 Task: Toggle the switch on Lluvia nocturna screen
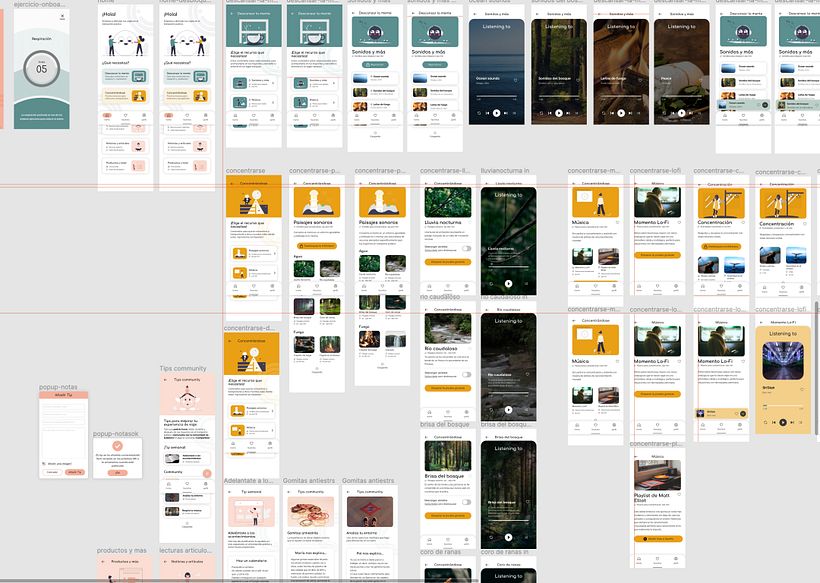pyautogui.click(x=466, y=248)
